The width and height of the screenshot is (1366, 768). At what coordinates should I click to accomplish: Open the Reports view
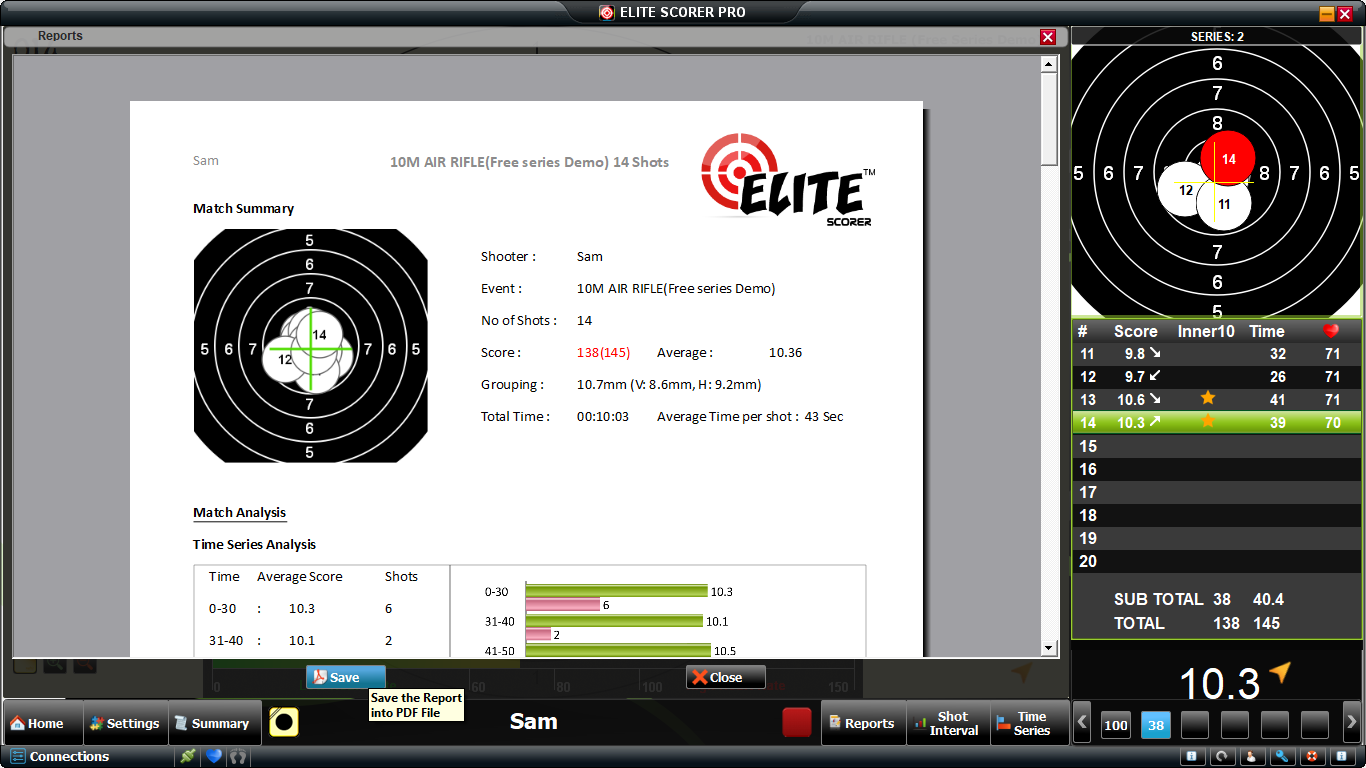pyautogui.click(x=863, y=723)
